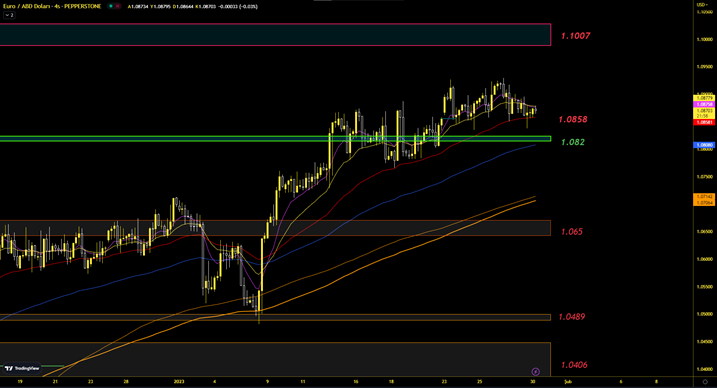Toggle the pink indicator dot near symbol
The width and height of the screenshot is (717, 388).
(118, 6)
